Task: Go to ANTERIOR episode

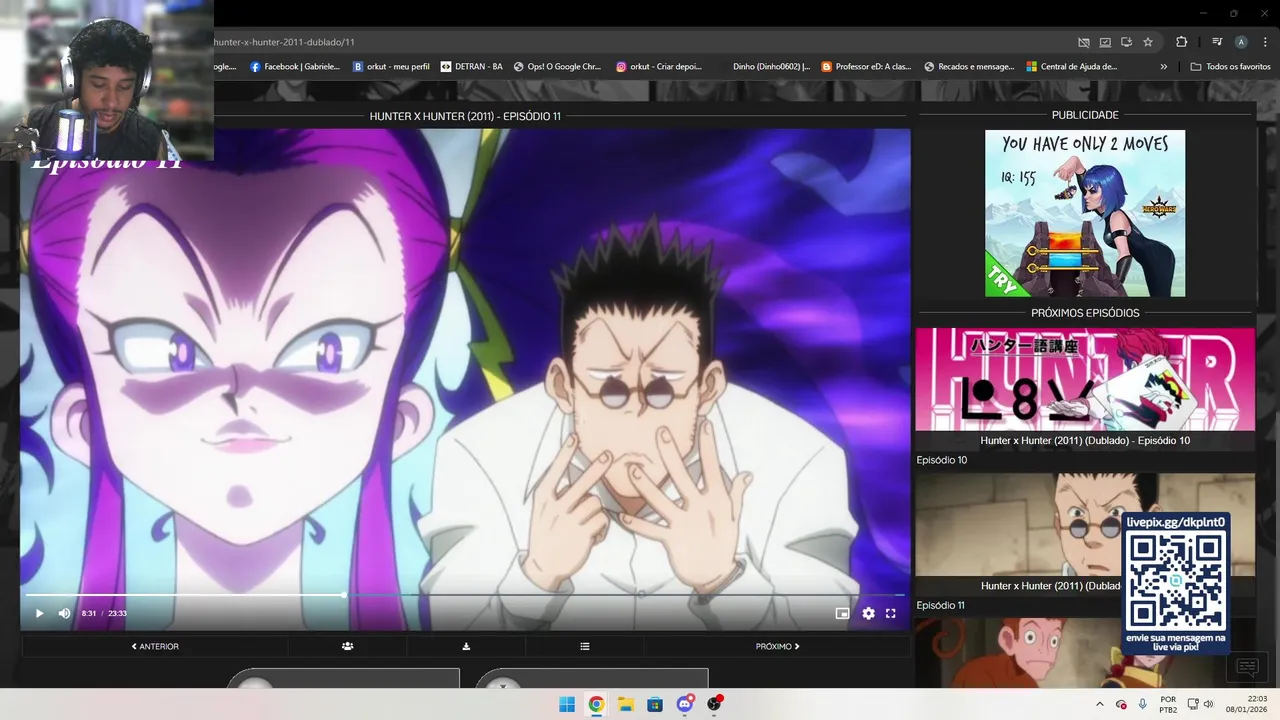Action: (155, 646)
